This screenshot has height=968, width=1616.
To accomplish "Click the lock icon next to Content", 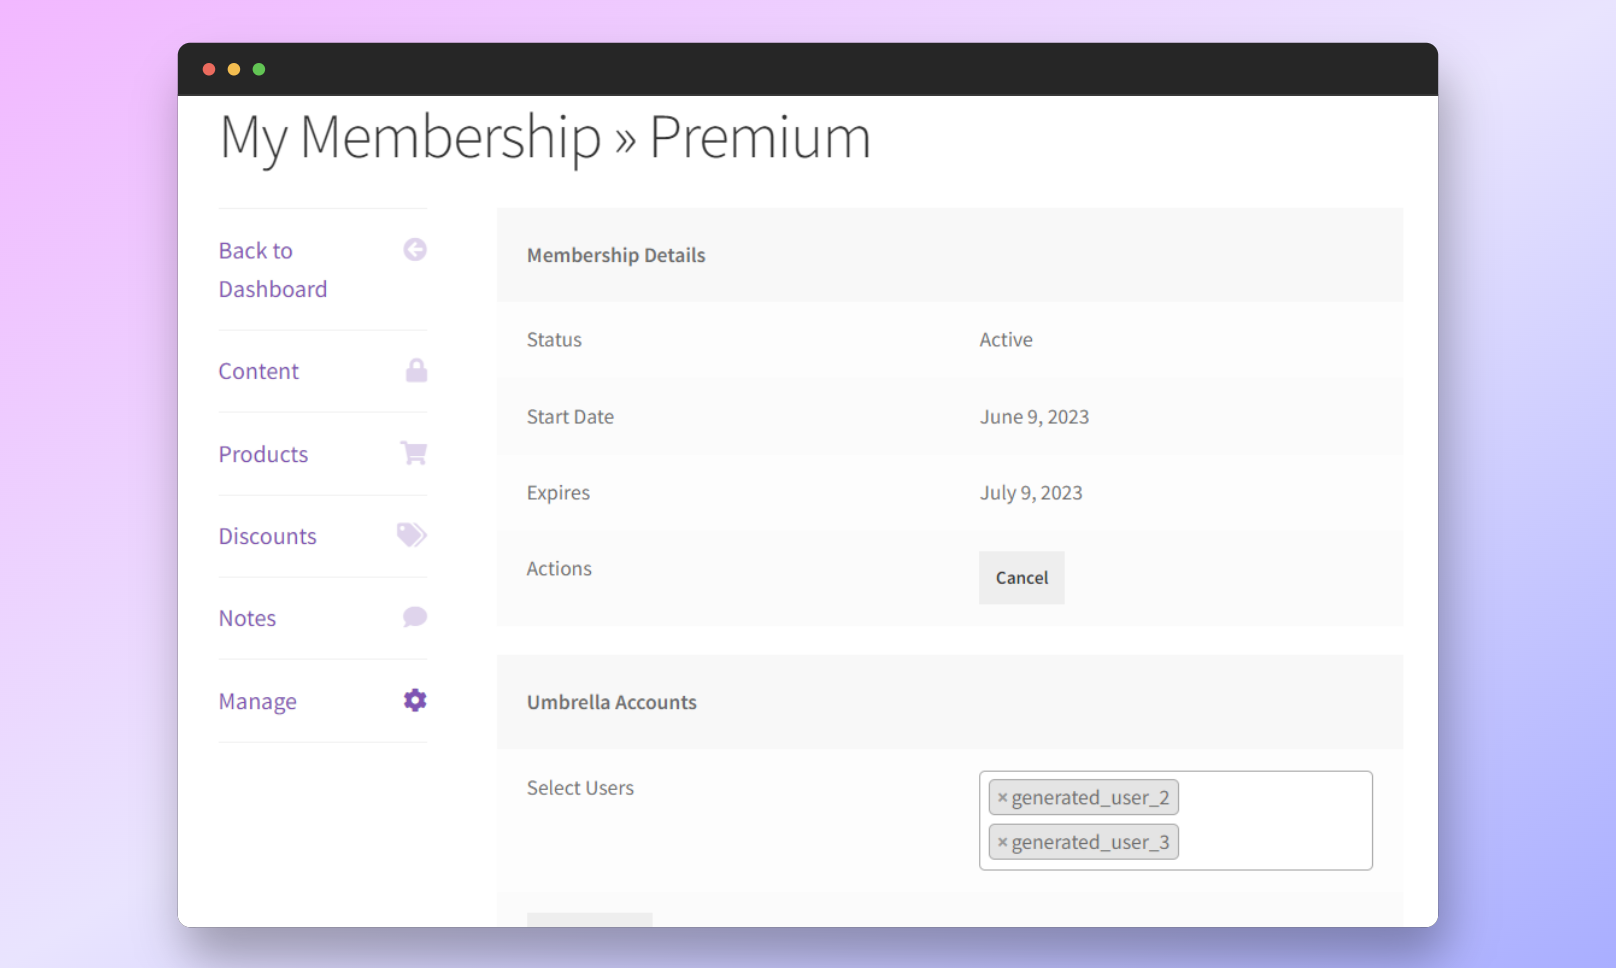I will pyautogui.click(x=416, y=371).
